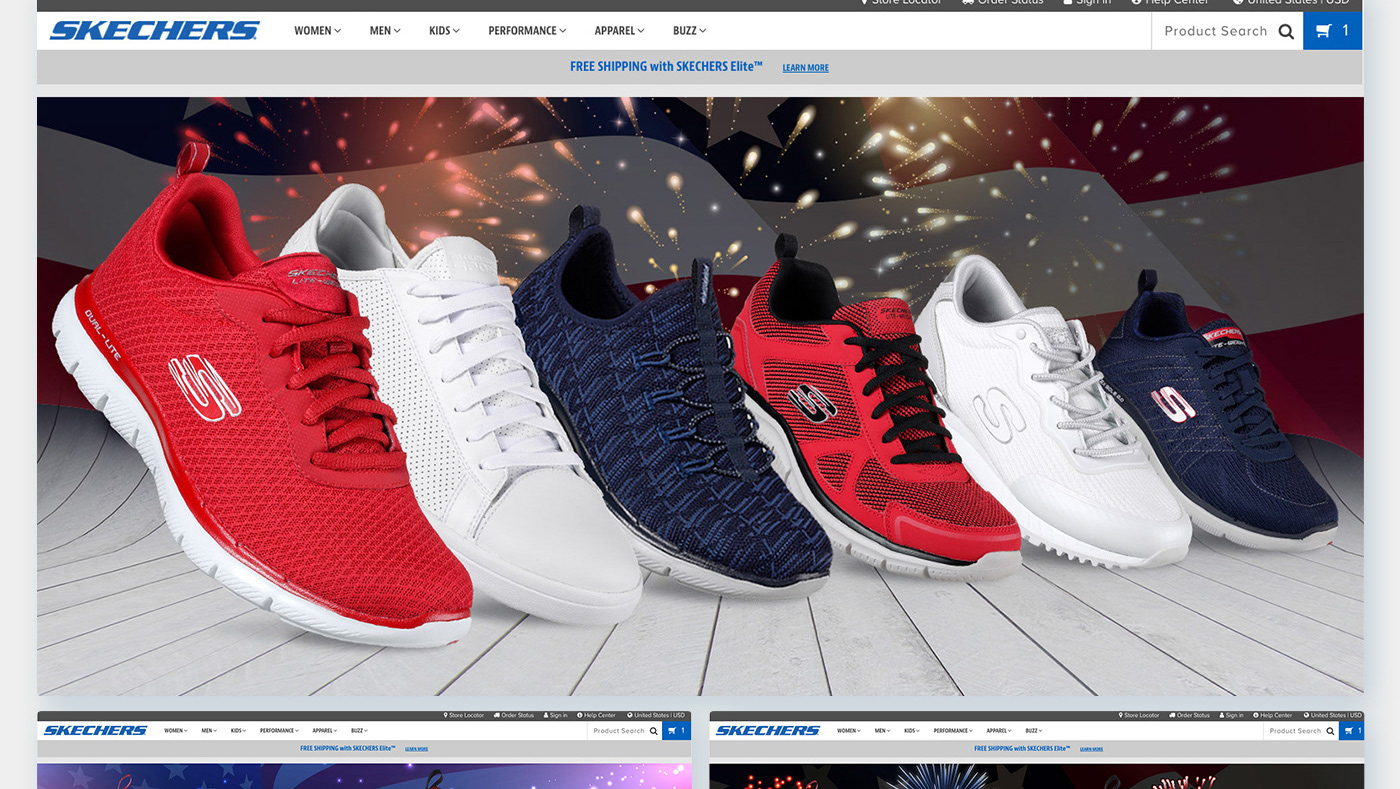Screen dimensions: 1400x789
Task: Click United States | USD in lower-right page
Action: pyautogui.click(x=1332, y=715)
